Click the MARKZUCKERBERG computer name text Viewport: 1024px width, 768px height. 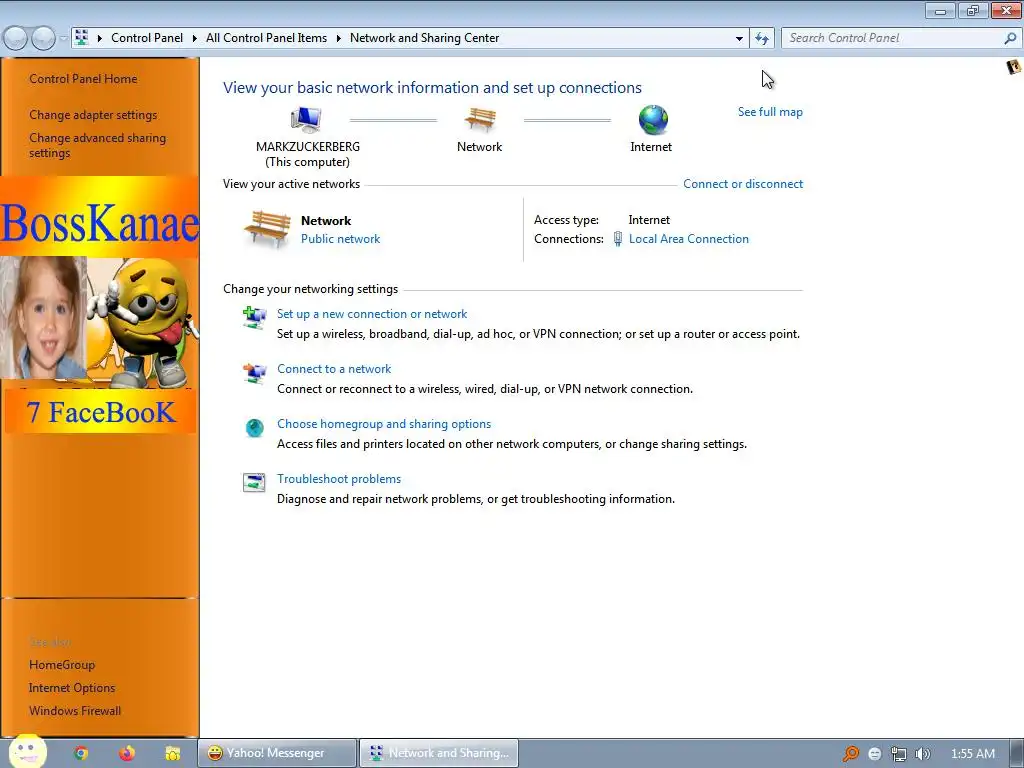(x=308, y=147)
